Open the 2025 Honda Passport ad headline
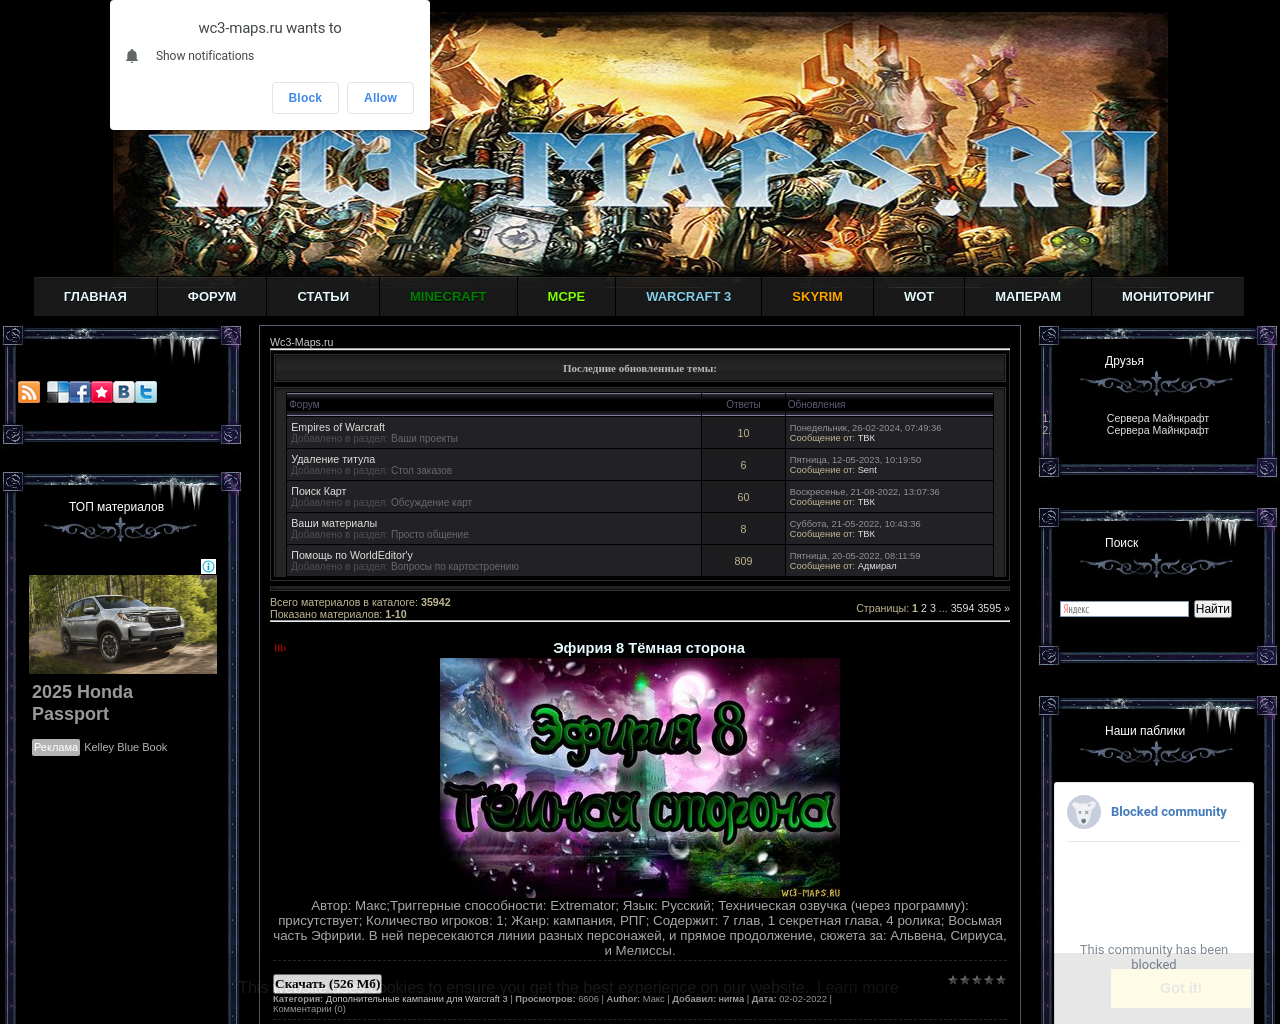The image size is (1280, 1024). 82,703
